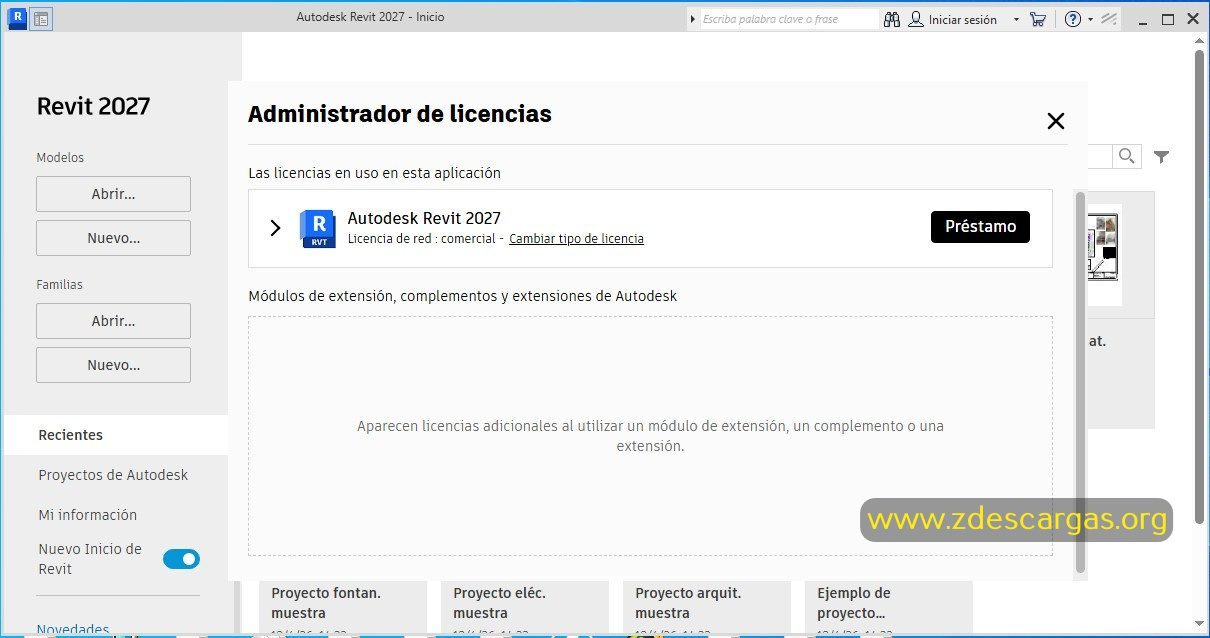
Task: Click the license dialog vertical scrollbar
Action: pos(1080,383)
